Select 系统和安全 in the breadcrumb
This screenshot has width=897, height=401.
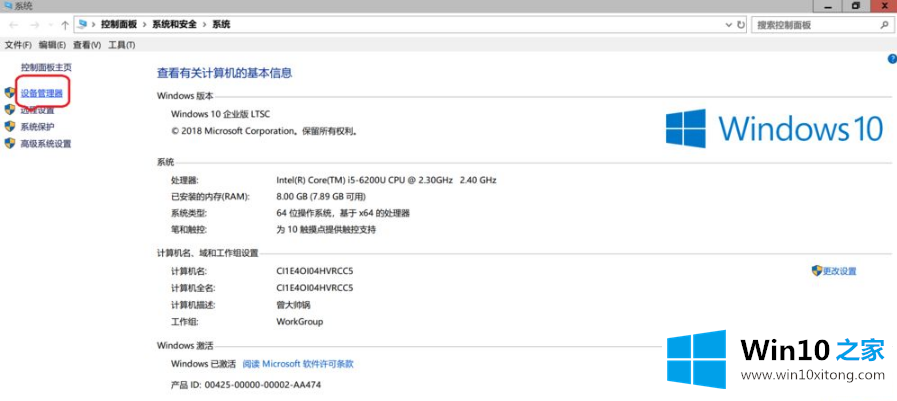(174, 25)
